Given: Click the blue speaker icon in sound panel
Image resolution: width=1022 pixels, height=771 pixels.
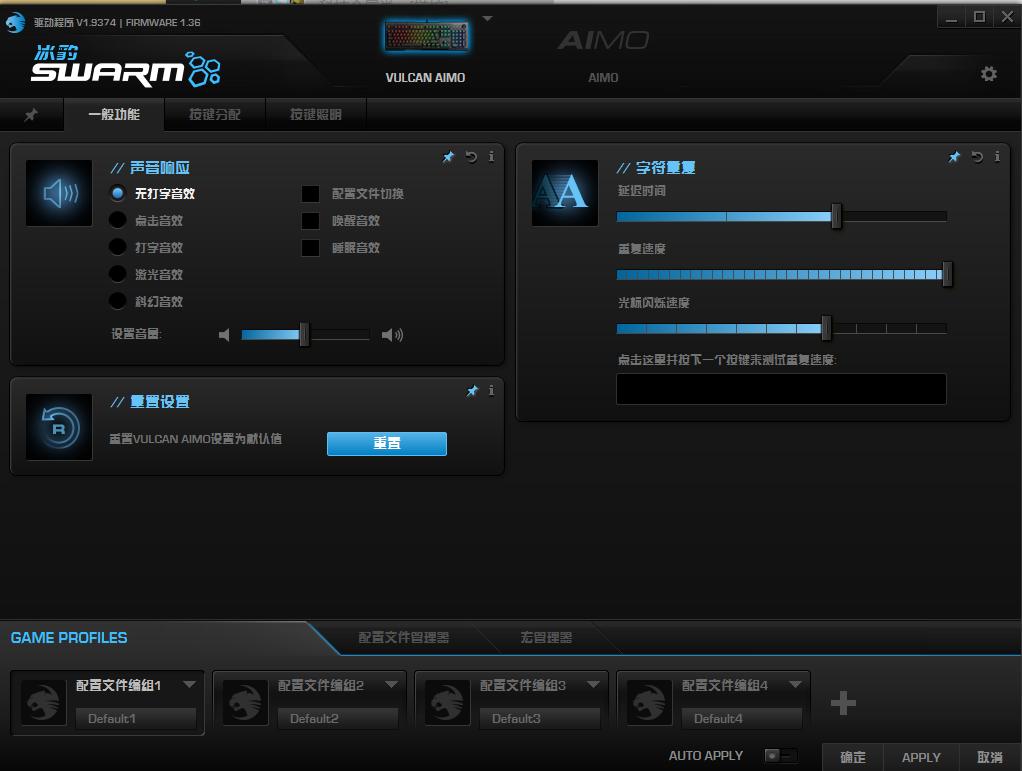Looking at the screenshot, I should (x=58, y=192).
